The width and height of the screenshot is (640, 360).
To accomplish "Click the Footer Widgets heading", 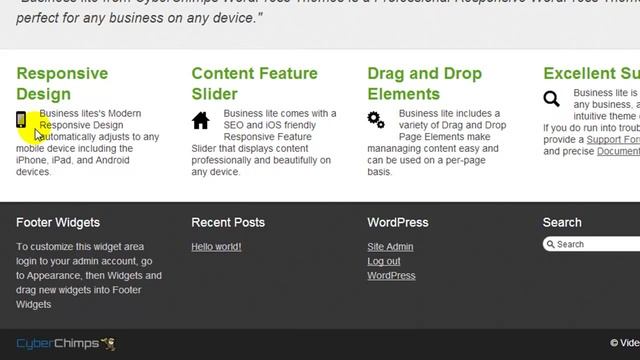I will point(58,222).
